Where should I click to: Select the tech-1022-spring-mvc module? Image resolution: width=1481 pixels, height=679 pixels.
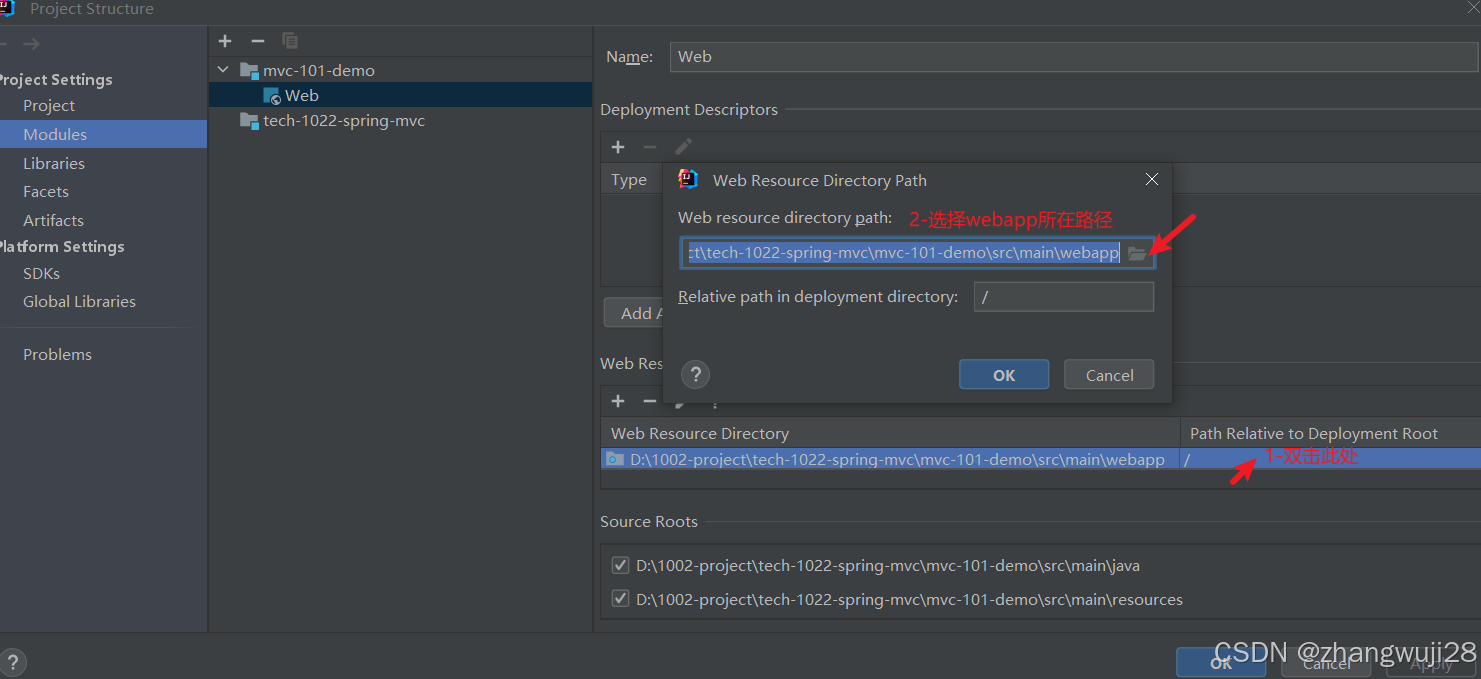343,121
